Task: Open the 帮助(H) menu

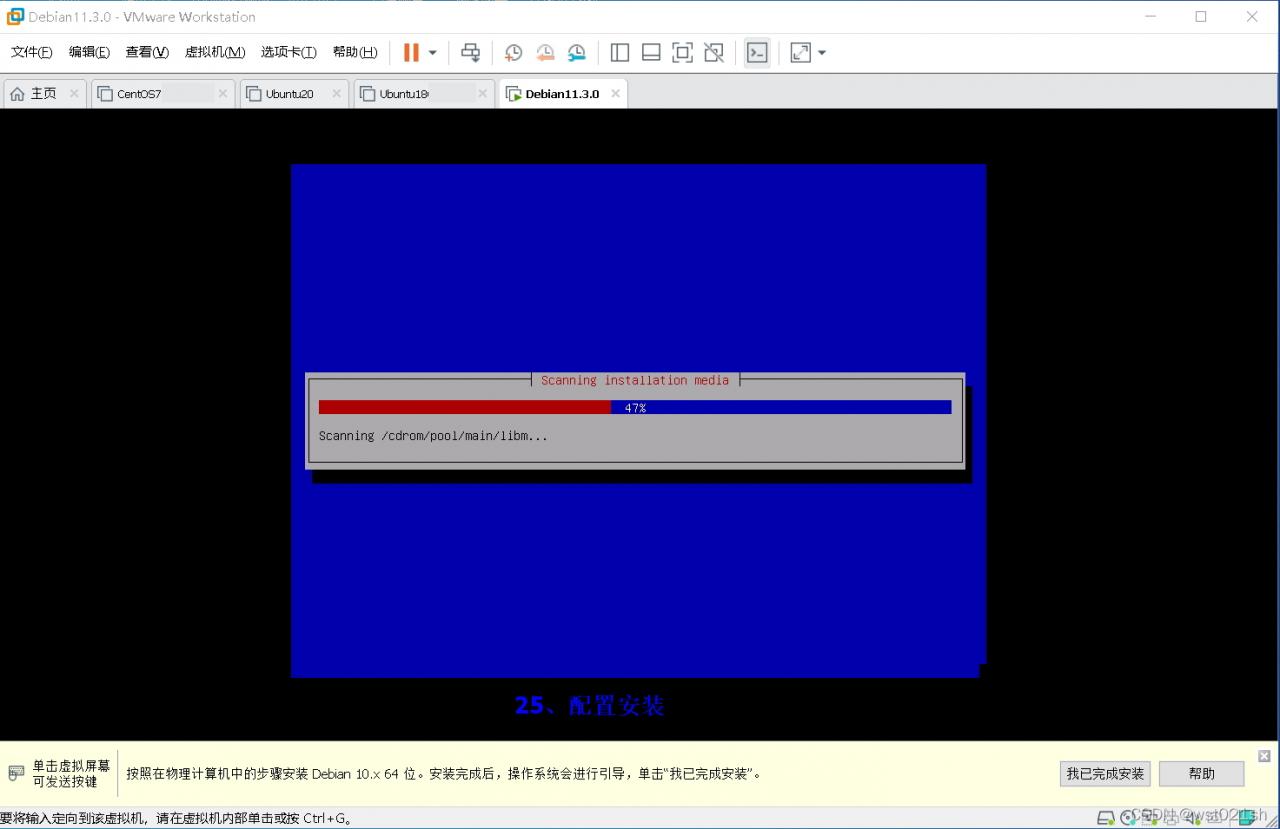Action: point(355,52)
